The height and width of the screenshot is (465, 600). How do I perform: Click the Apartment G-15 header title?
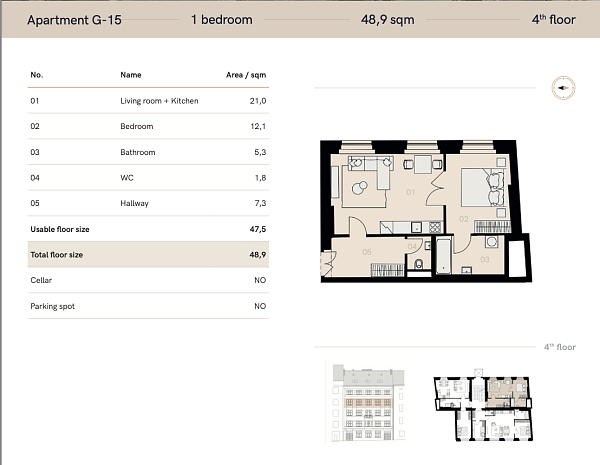click(x=74, y=19)
